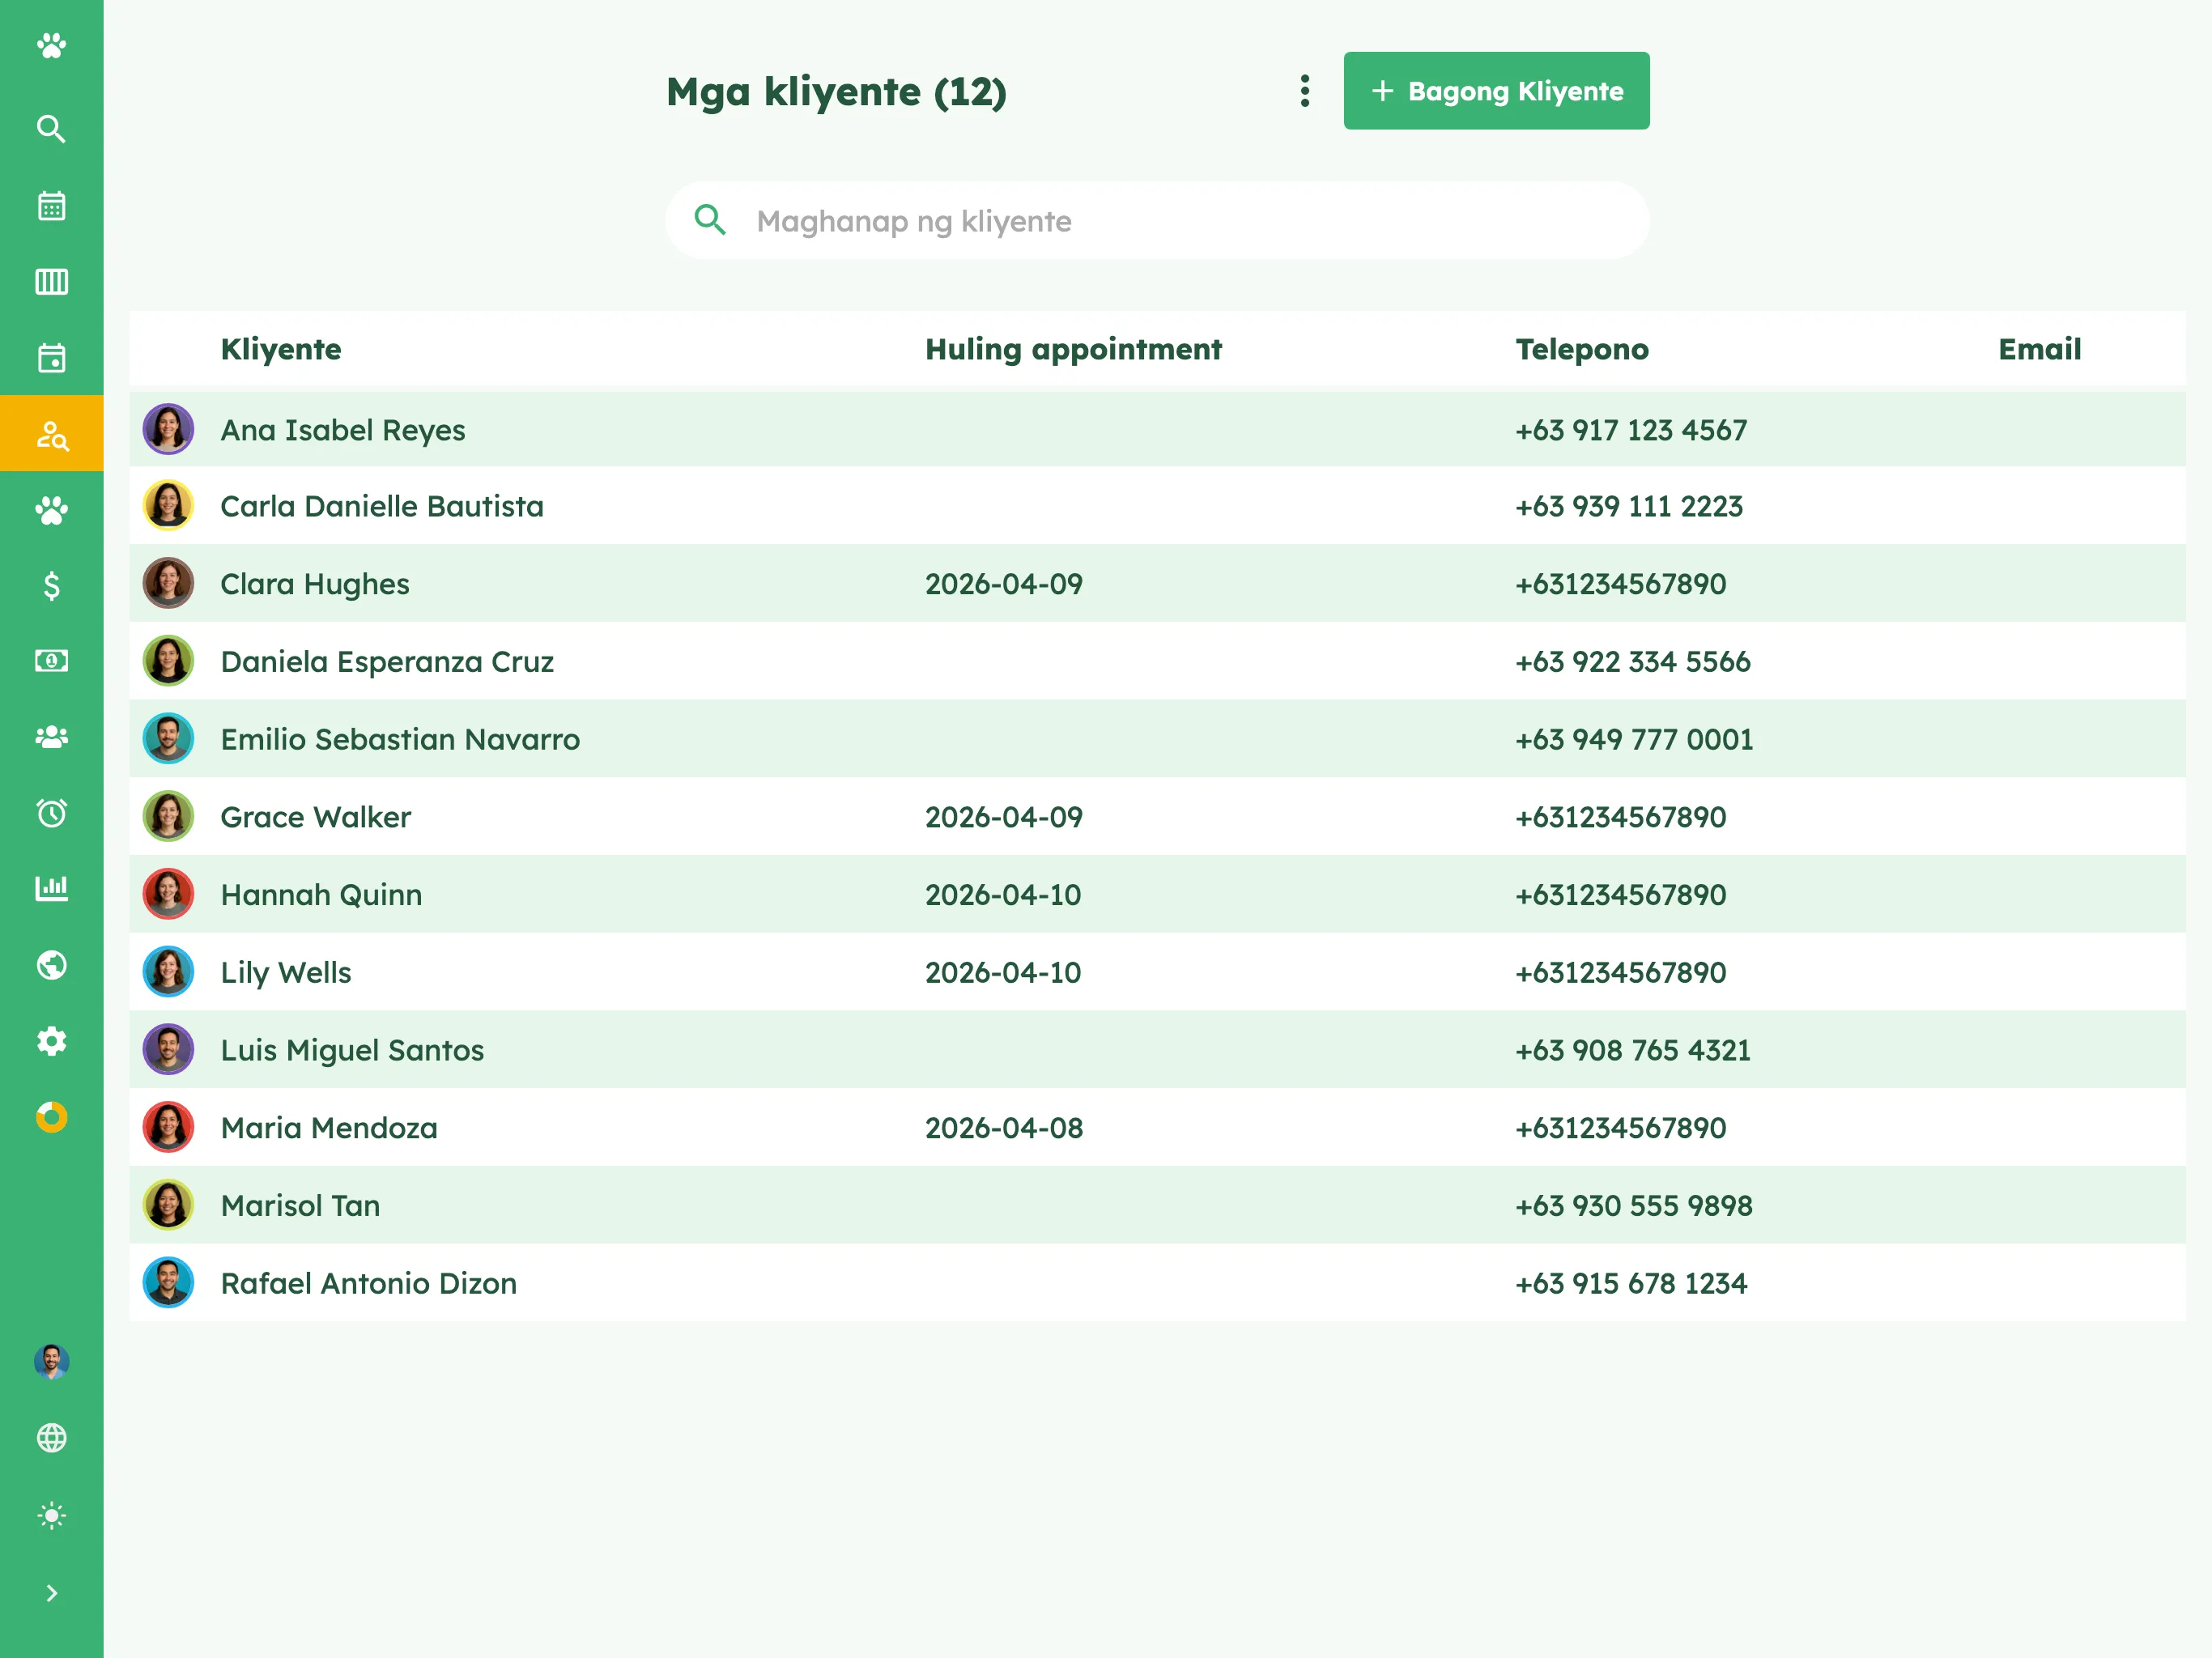Open the three-dot more options menu
Image resolution: width=2212 pixels, height=1658 pixels.
1305,91
